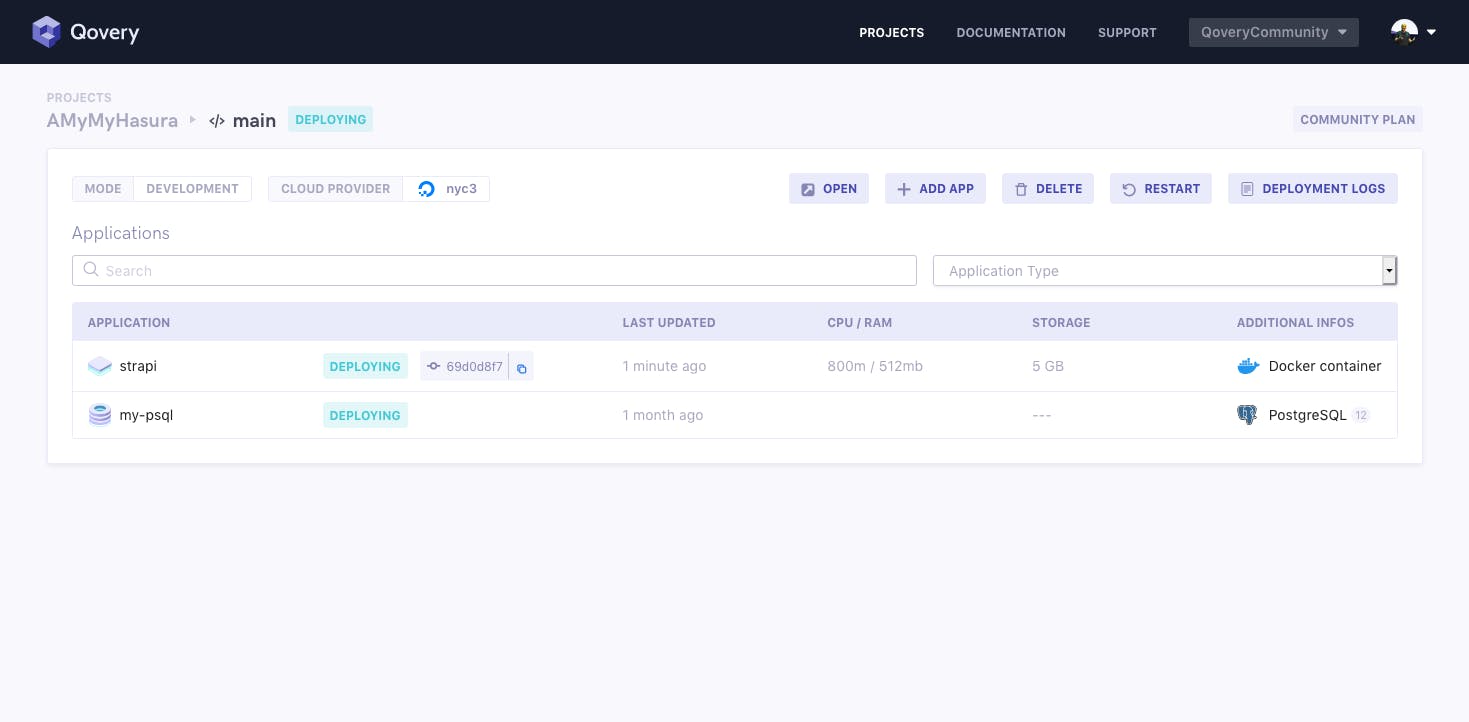Click the 'PostgreSQL' label text

[1308, 415]
